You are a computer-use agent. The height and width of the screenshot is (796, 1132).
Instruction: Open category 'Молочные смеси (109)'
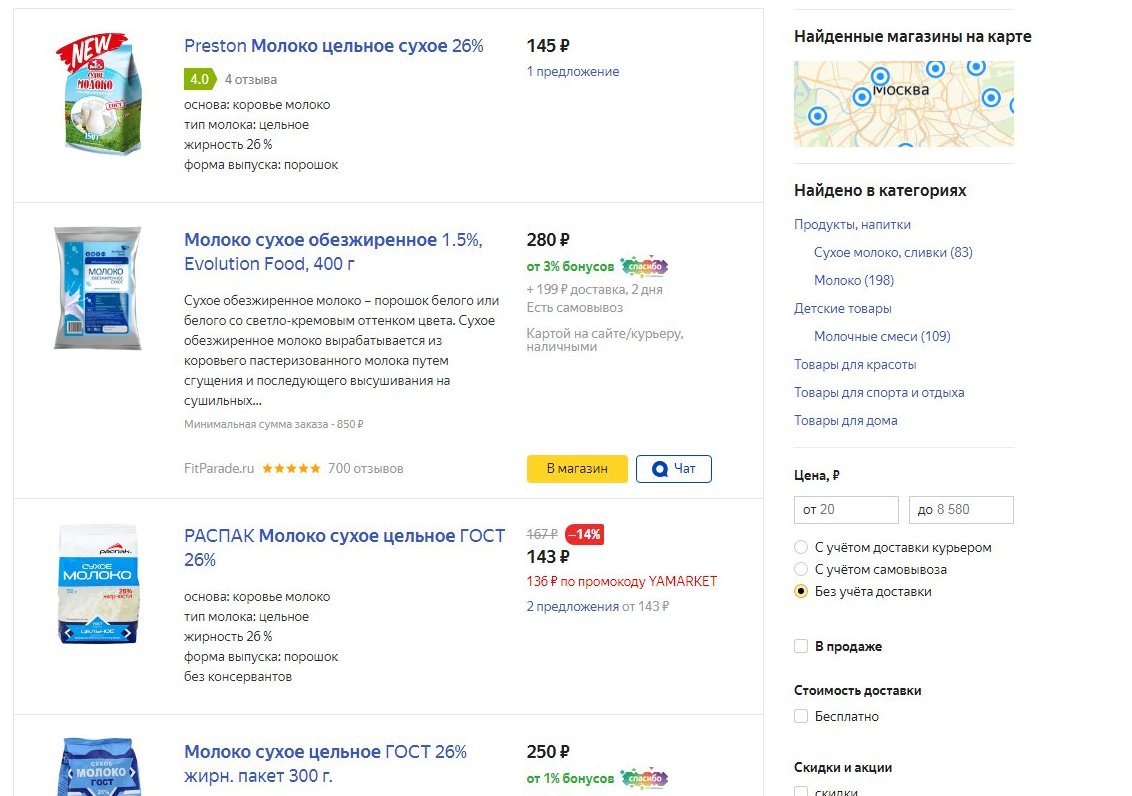coord(882,336)
